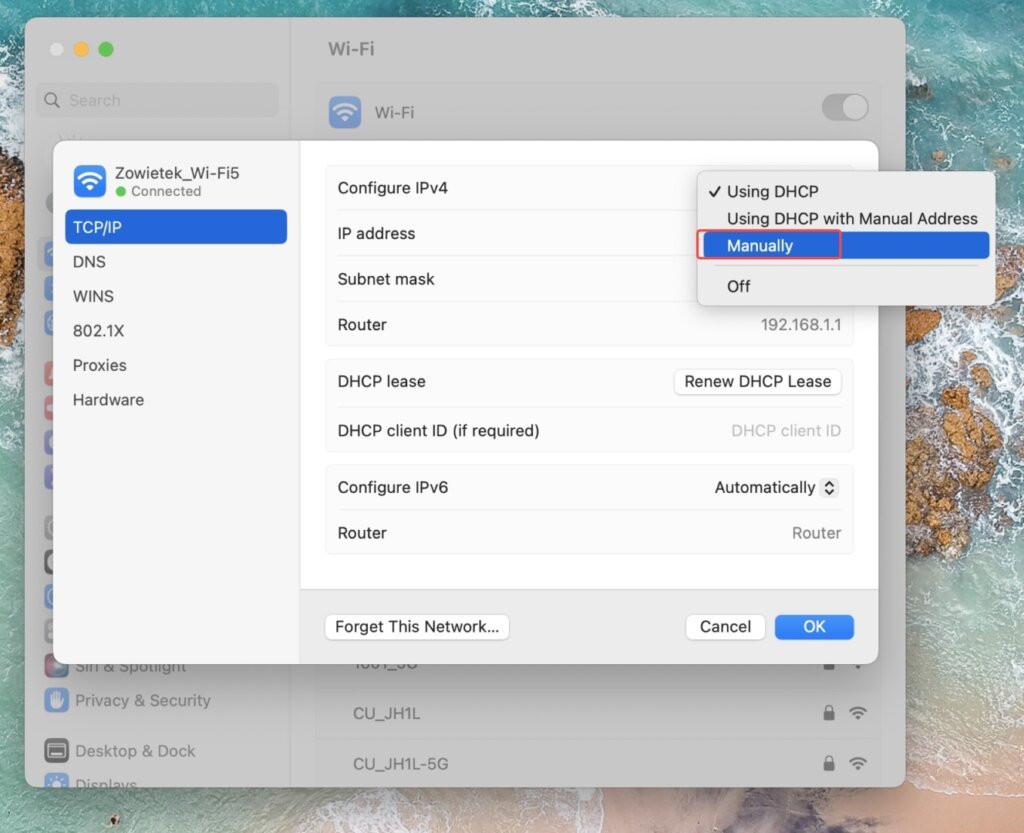The width and height of the screenshot is (1024, 833).
Task: Click the Siri & Spotlight sidebar icon
Action: (x=55, y=664)
